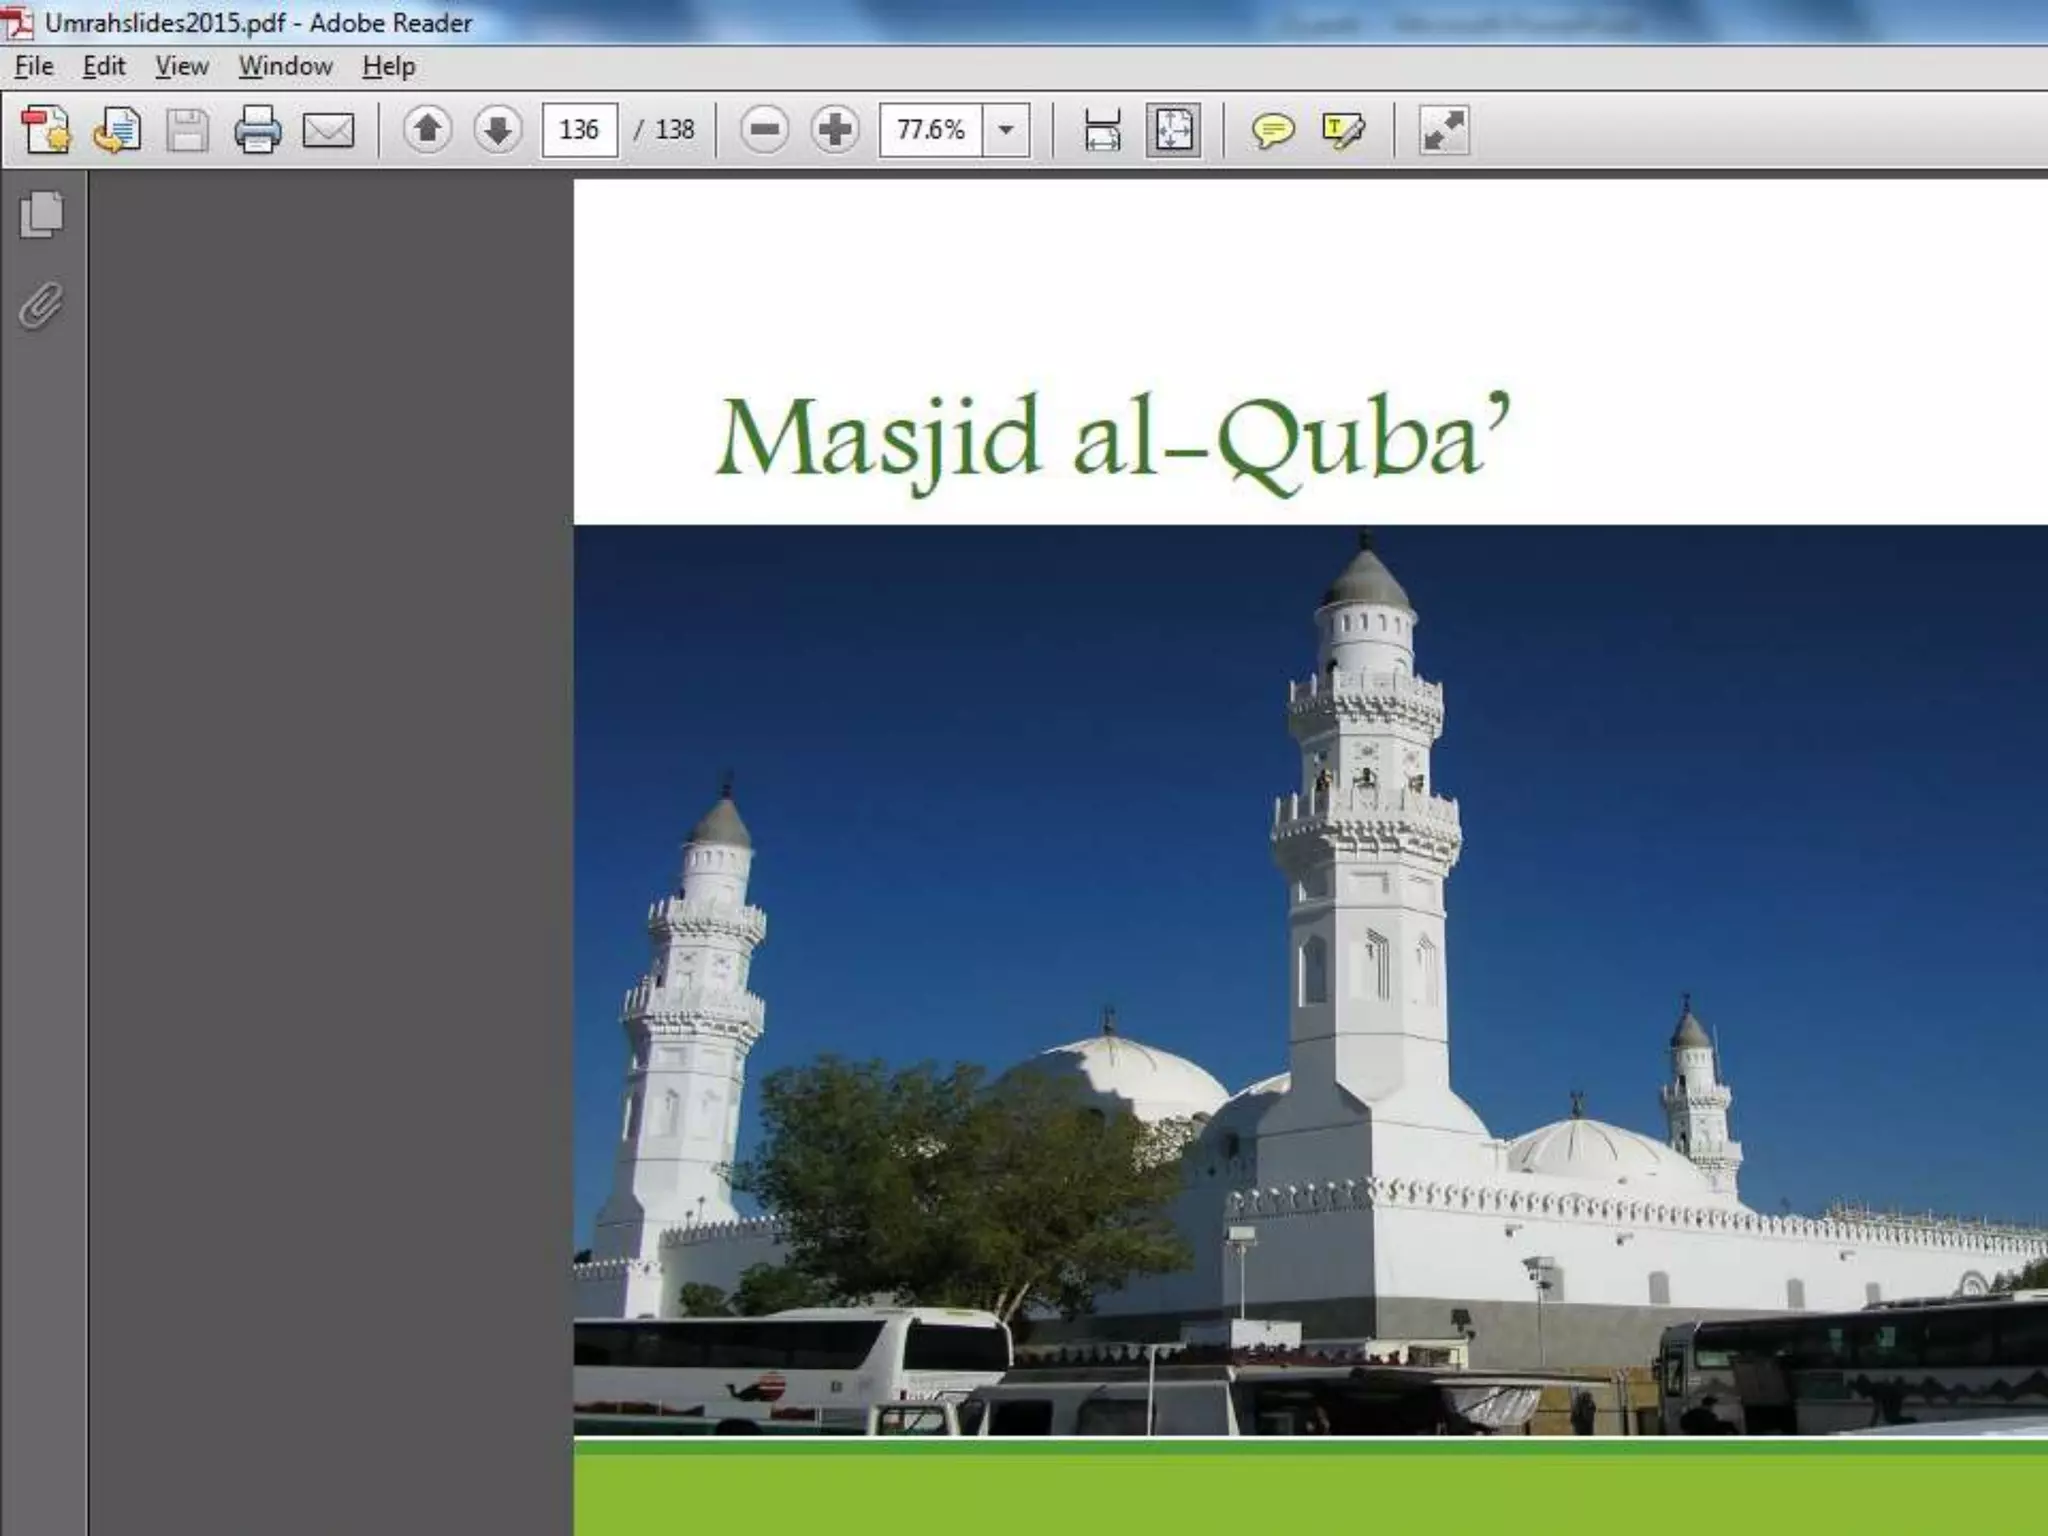Select the highlight text tool

1342,130
